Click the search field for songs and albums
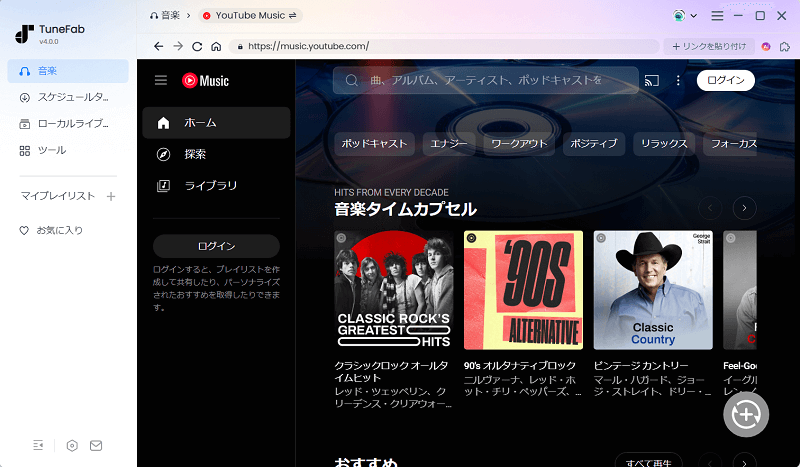The image size is (800, 467). pyautogui.click(x=486, y=80)
